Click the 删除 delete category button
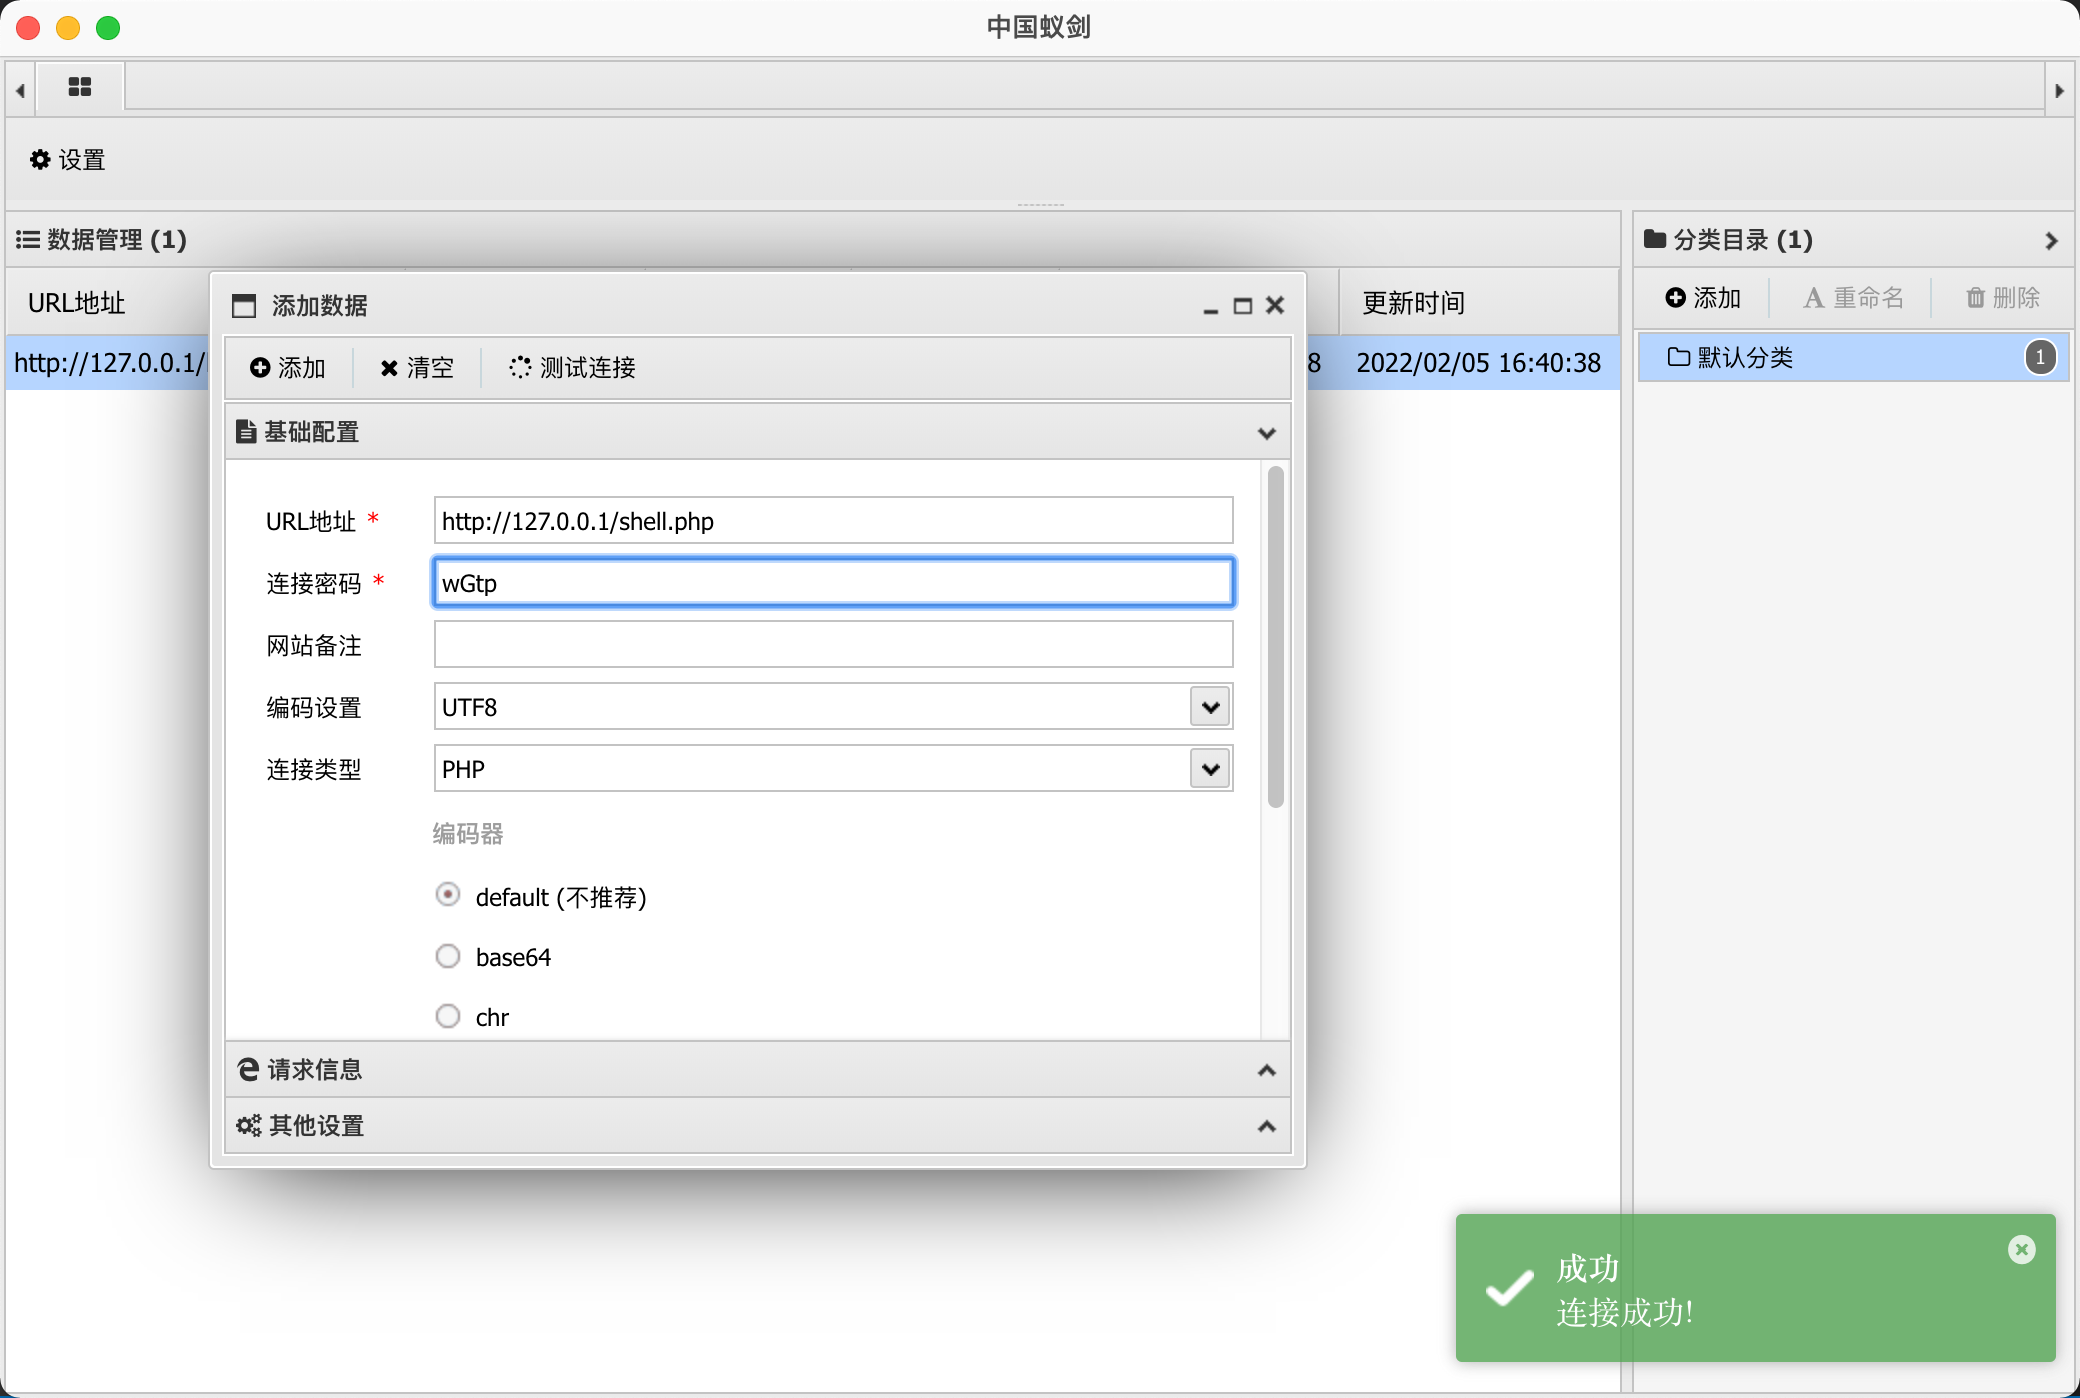 [x=2002, y=298]
